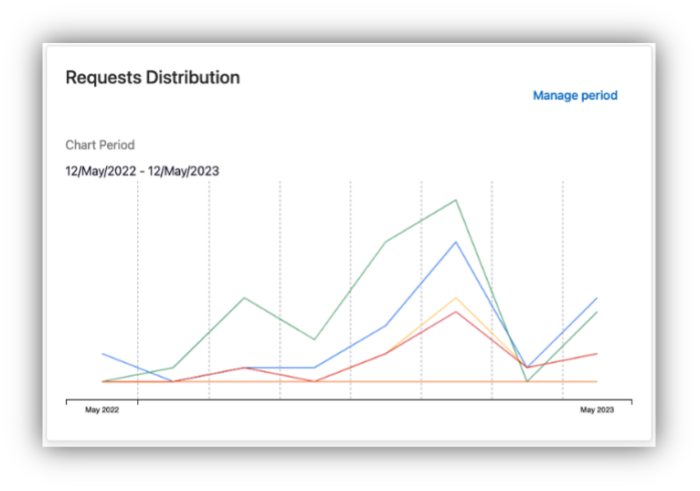The height and width of the screenshot is (491, 700).
Task: Click where the green line drops to baseline
Action: click(x=527, y=381)
